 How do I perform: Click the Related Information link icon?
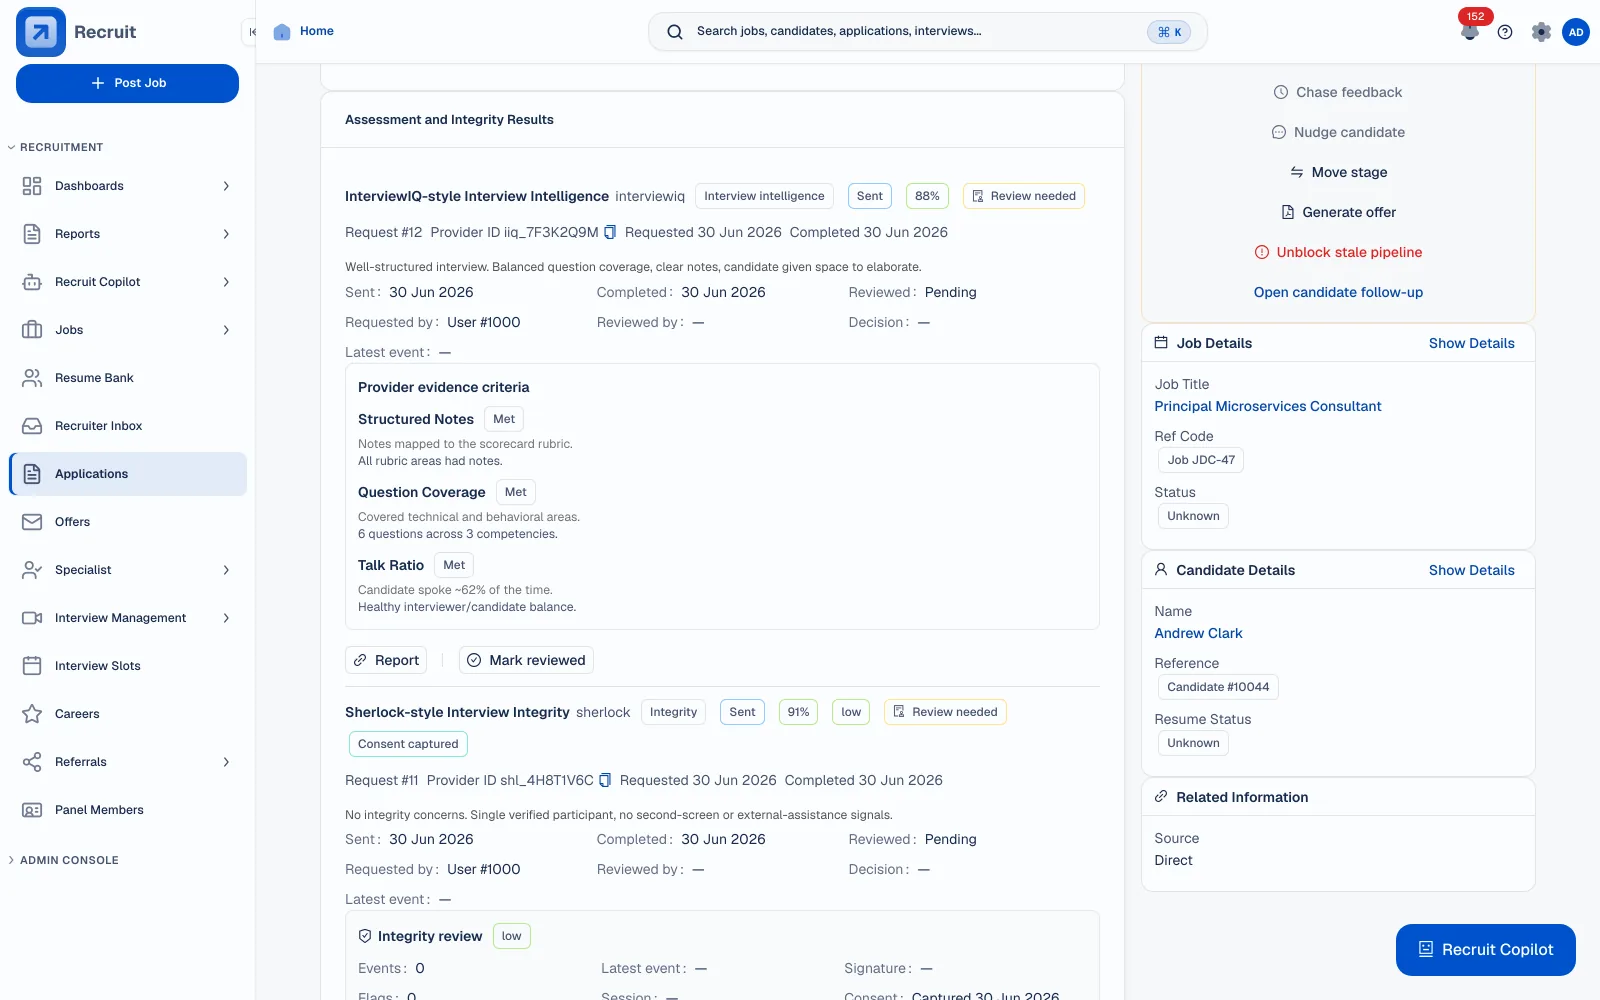coord(1161,797)
